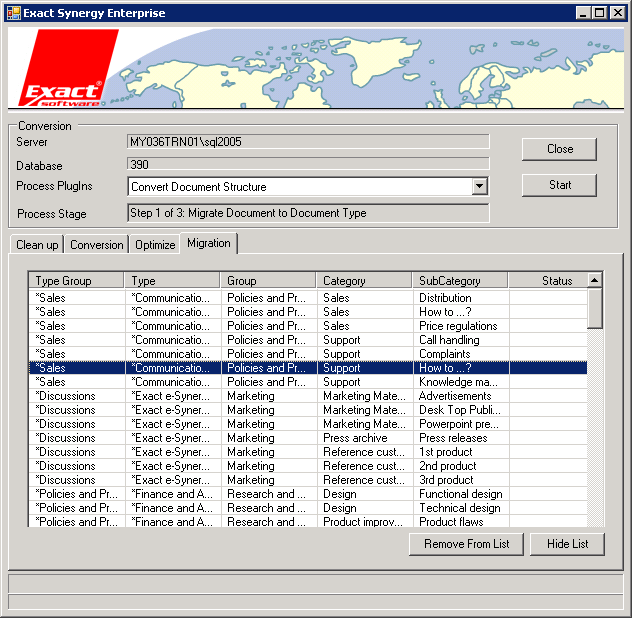Screen dimensions: 632x618
Task: Sort by the Group column header
Action: click(268, 281)
